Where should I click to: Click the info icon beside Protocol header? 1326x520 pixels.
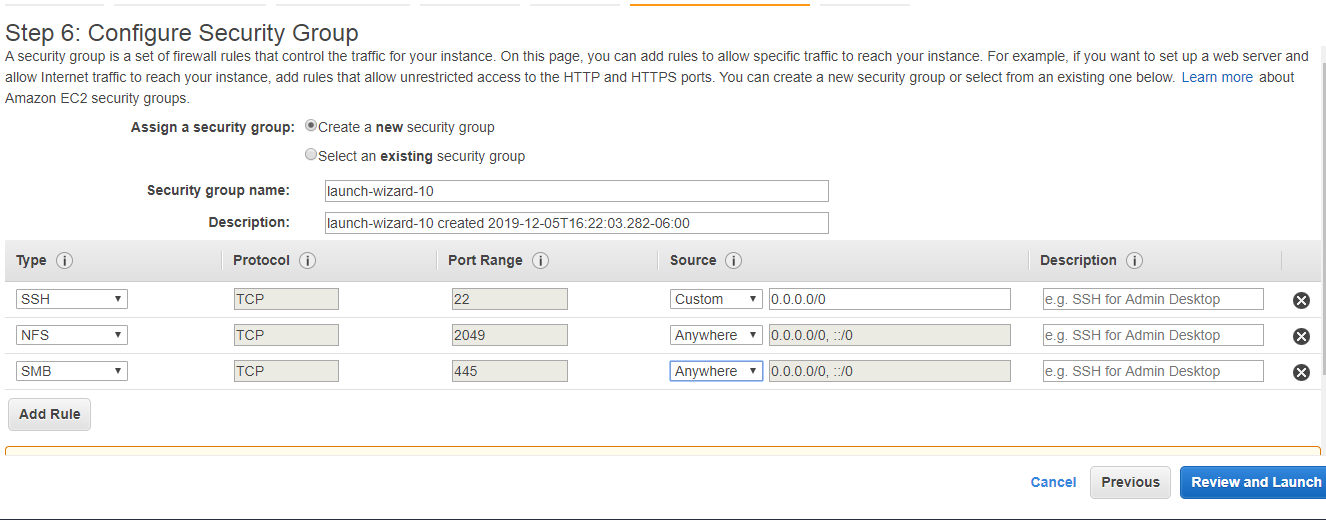click(x=308, y=261)
